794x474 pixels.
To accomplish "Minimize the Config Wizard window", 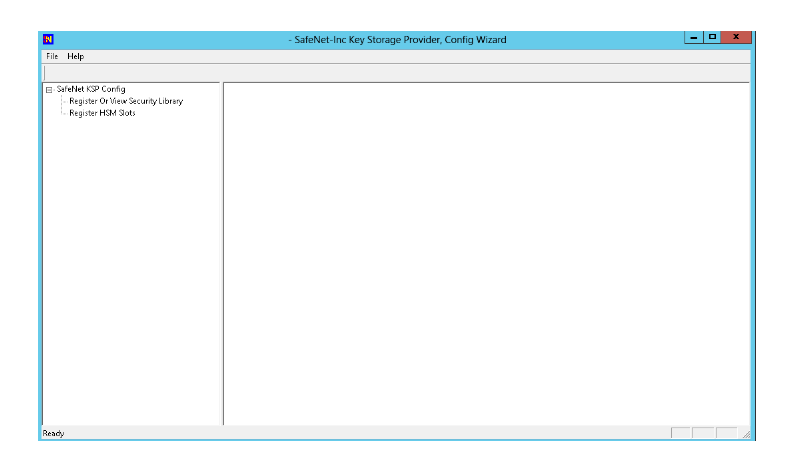I will pos(694,37).
